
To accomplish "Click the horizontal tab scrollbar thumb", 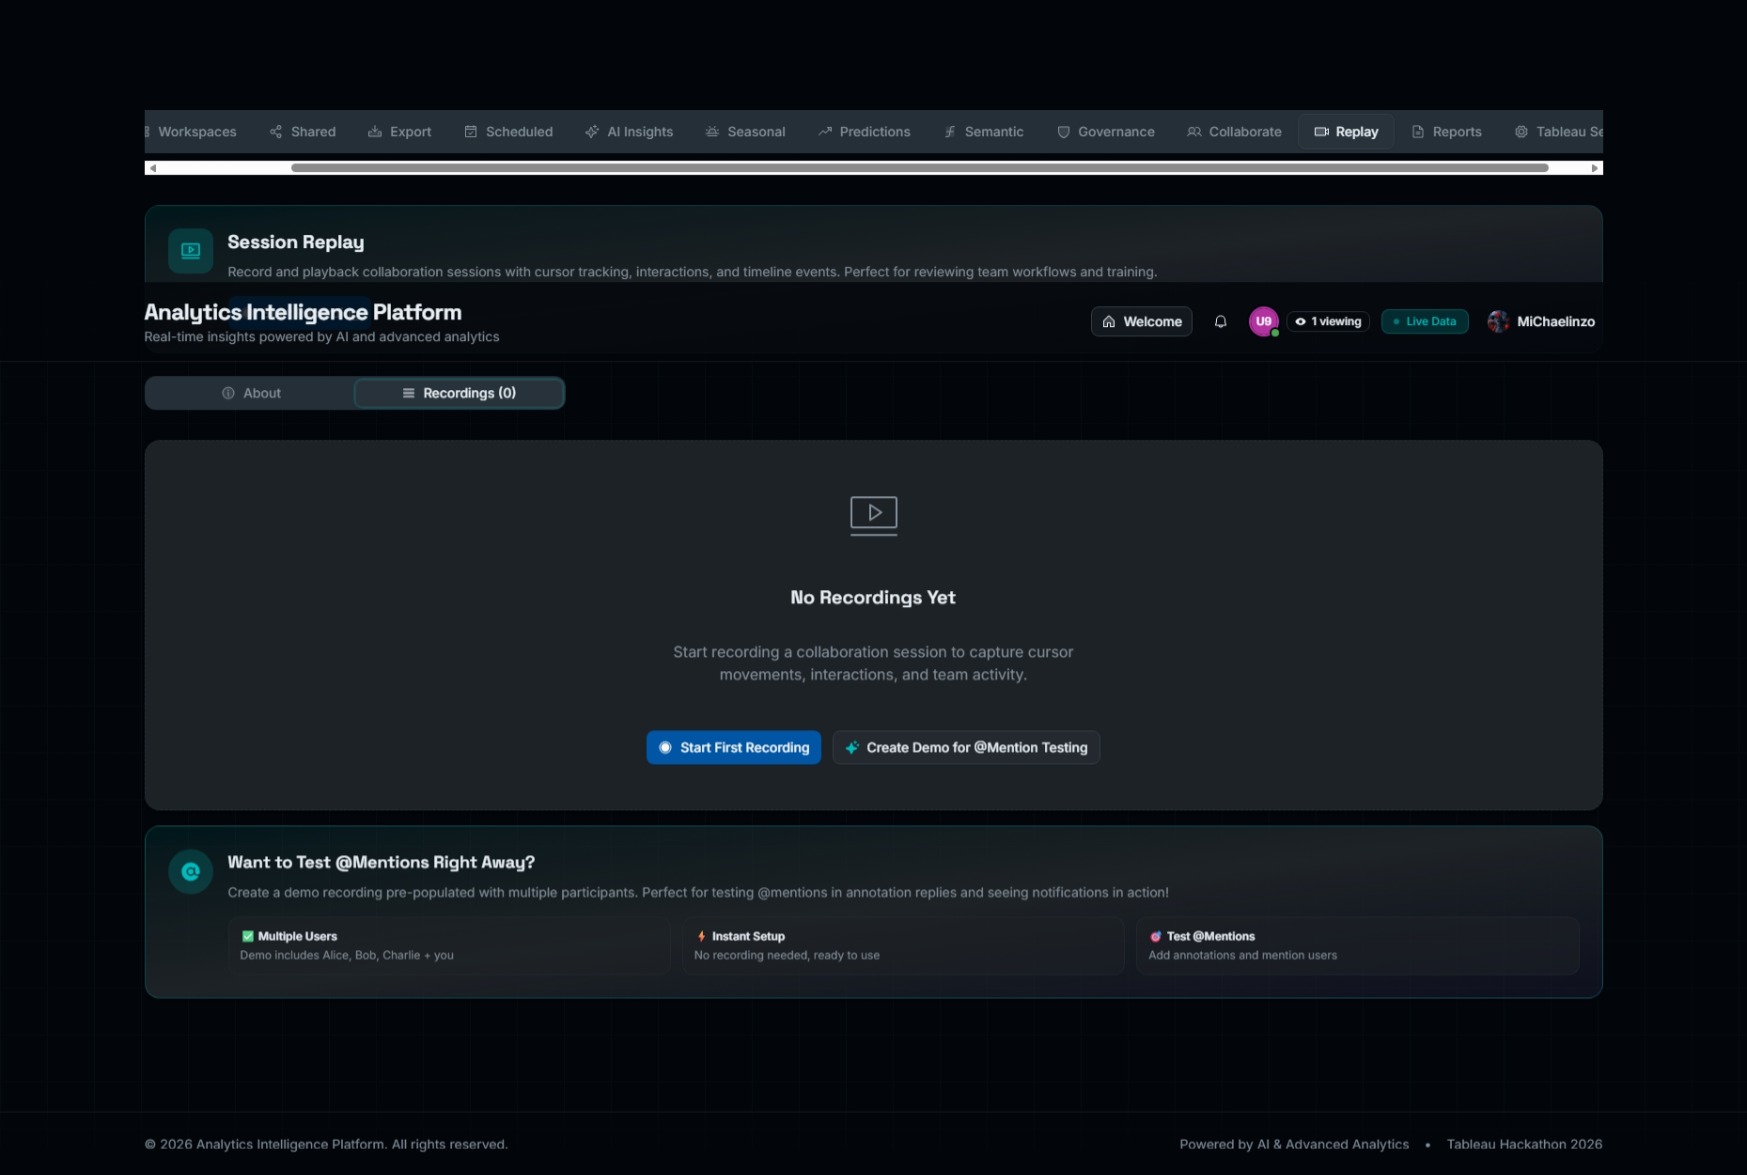I will pyautogui.click(x=920, y=168).
